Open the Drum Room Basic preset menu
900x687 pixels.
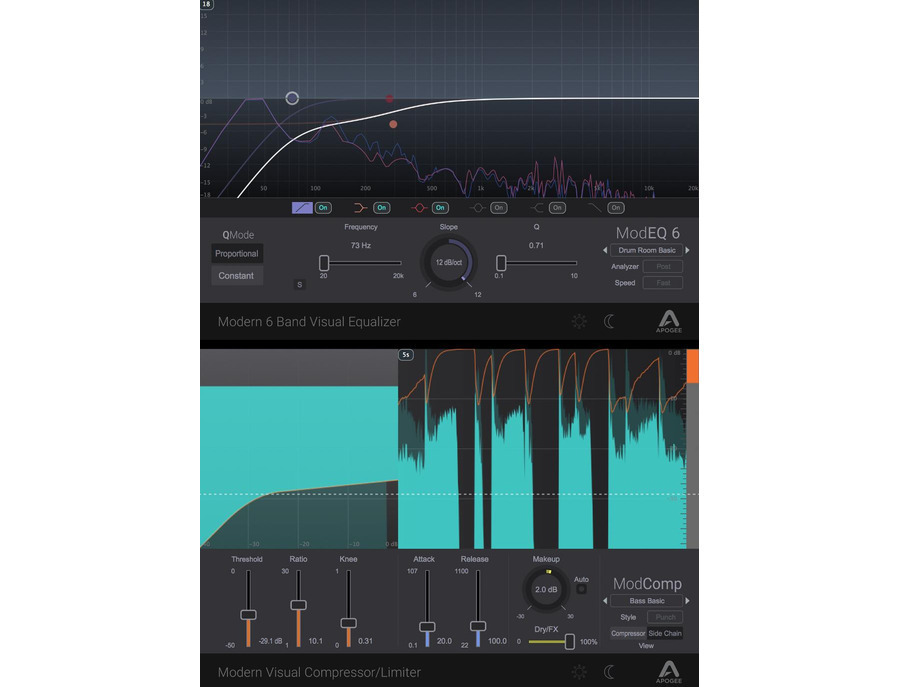[646, 250]
